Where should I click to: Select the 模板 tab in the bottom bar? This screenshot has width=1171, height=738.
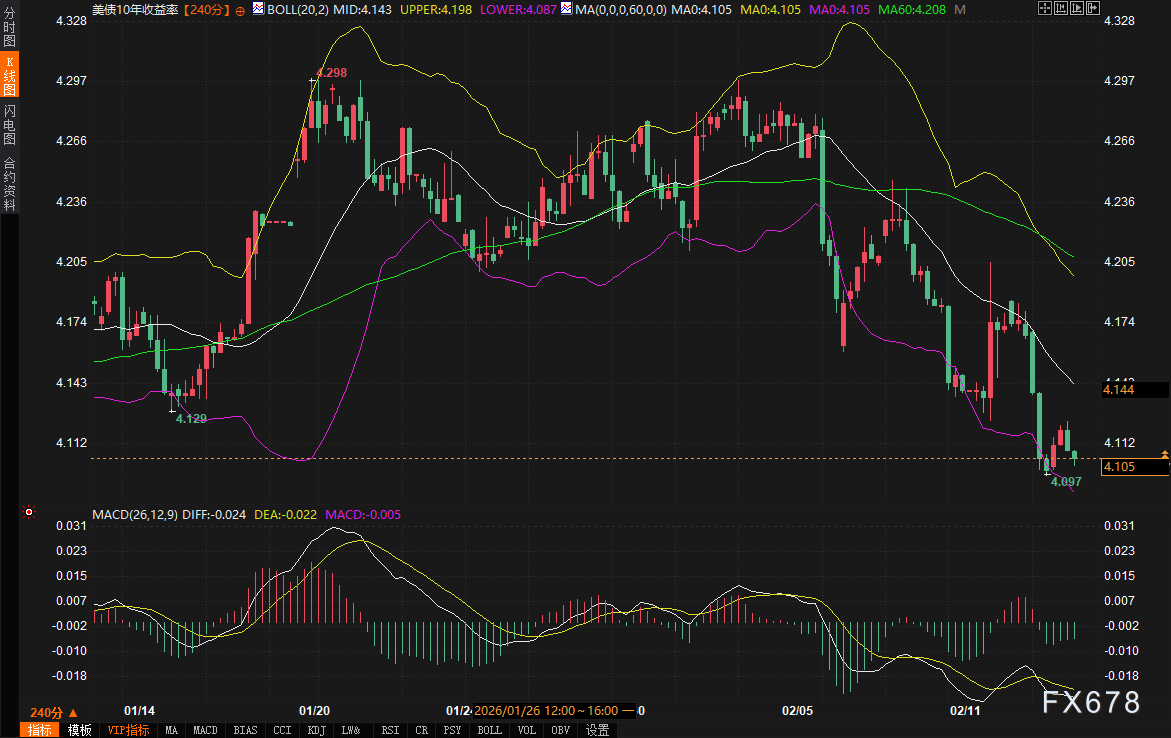pyautogui.click(x=79, y=730)
